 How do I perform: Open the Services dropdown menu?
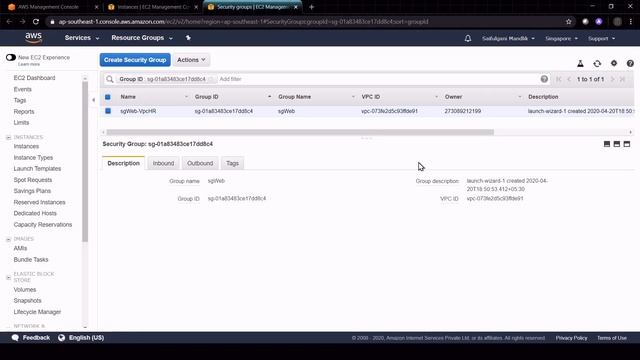82,38
